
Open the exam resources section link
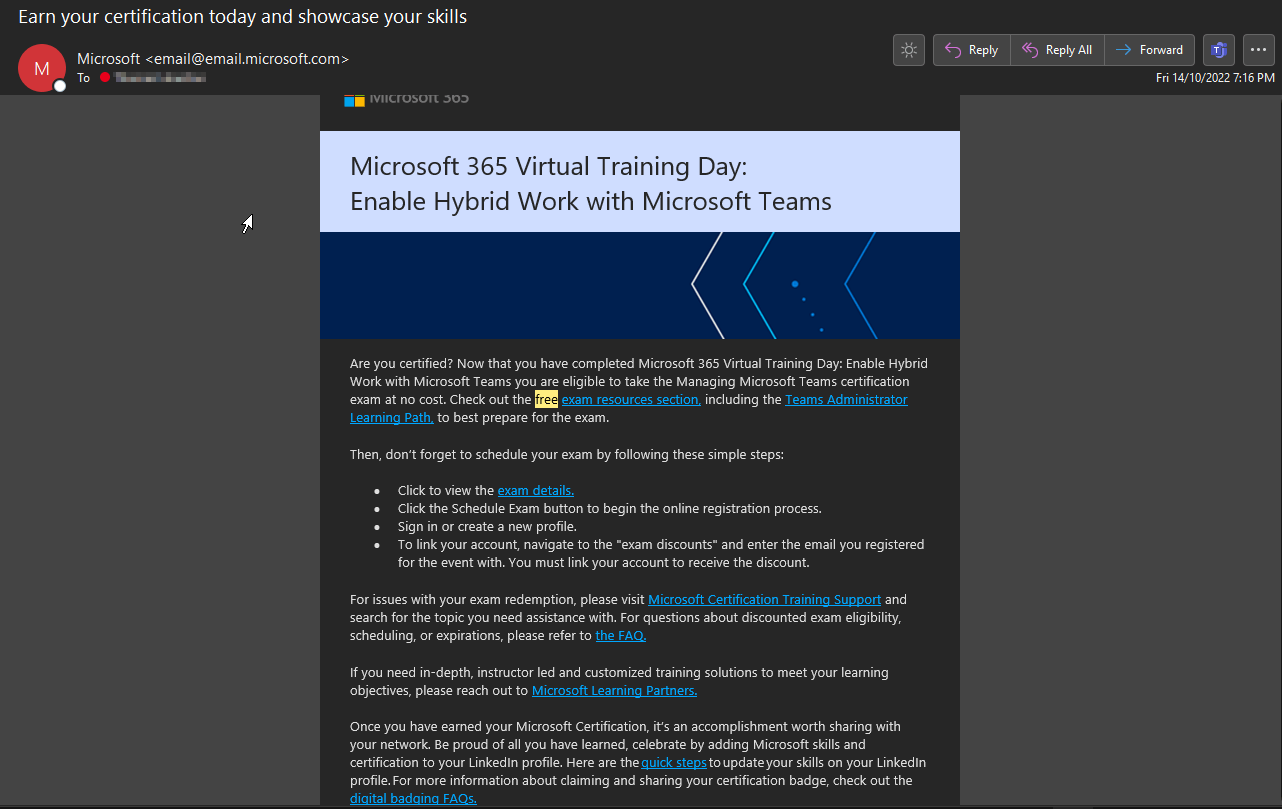tap(631, 399)
